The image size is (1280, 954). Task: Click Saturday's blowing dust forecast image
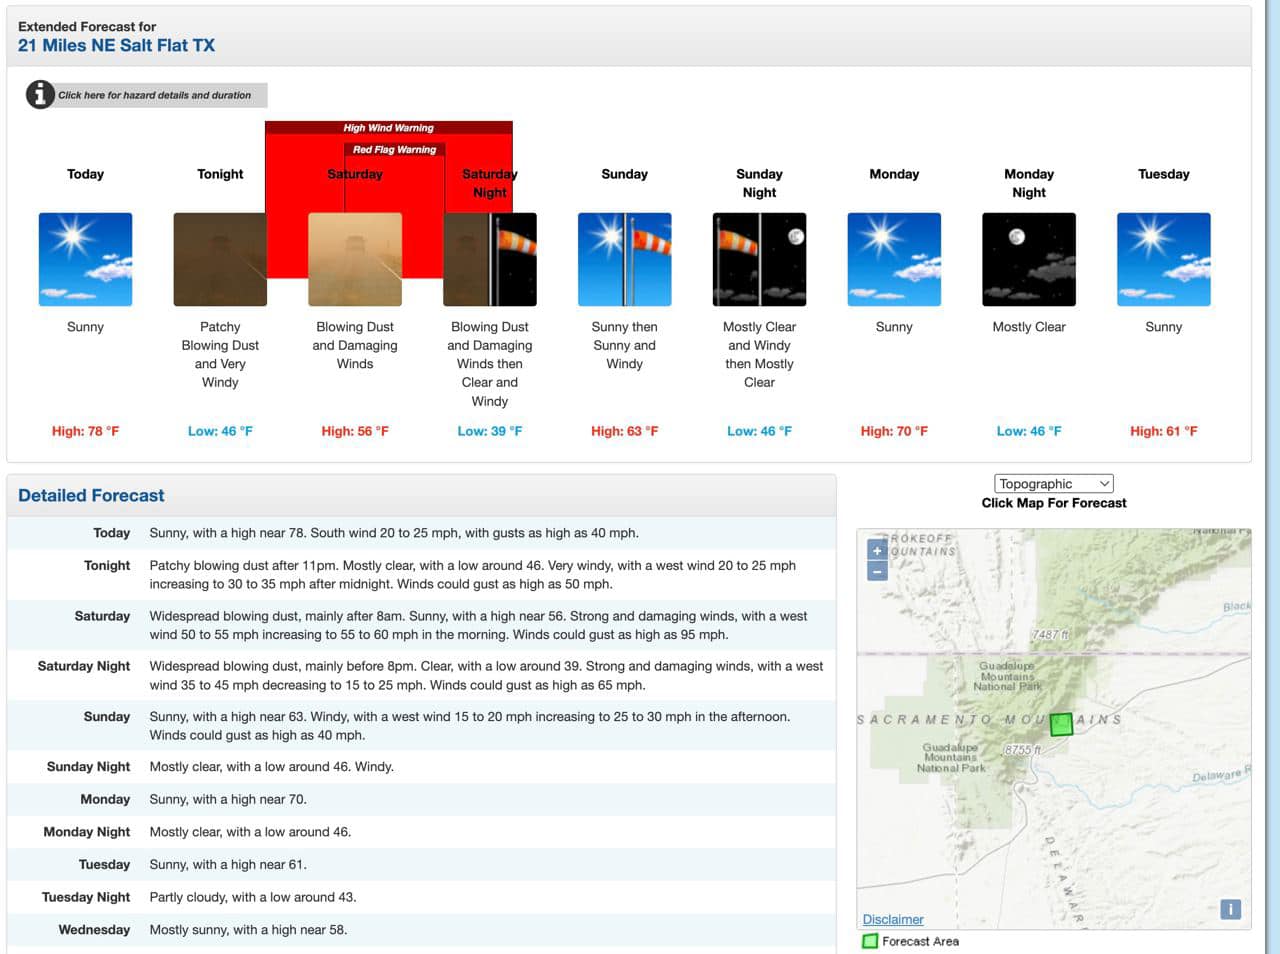point(355,259)
